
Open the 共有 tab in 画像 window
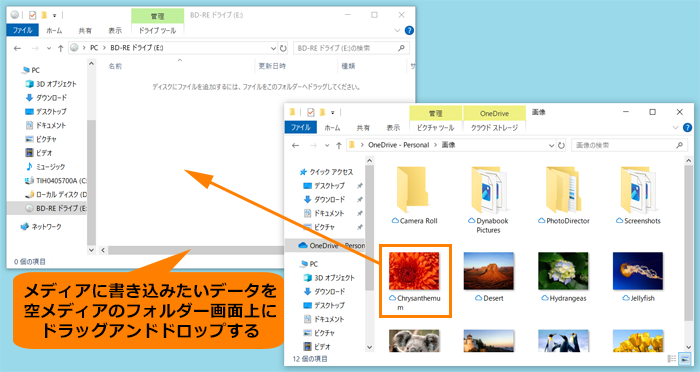(x=363, y=128)
